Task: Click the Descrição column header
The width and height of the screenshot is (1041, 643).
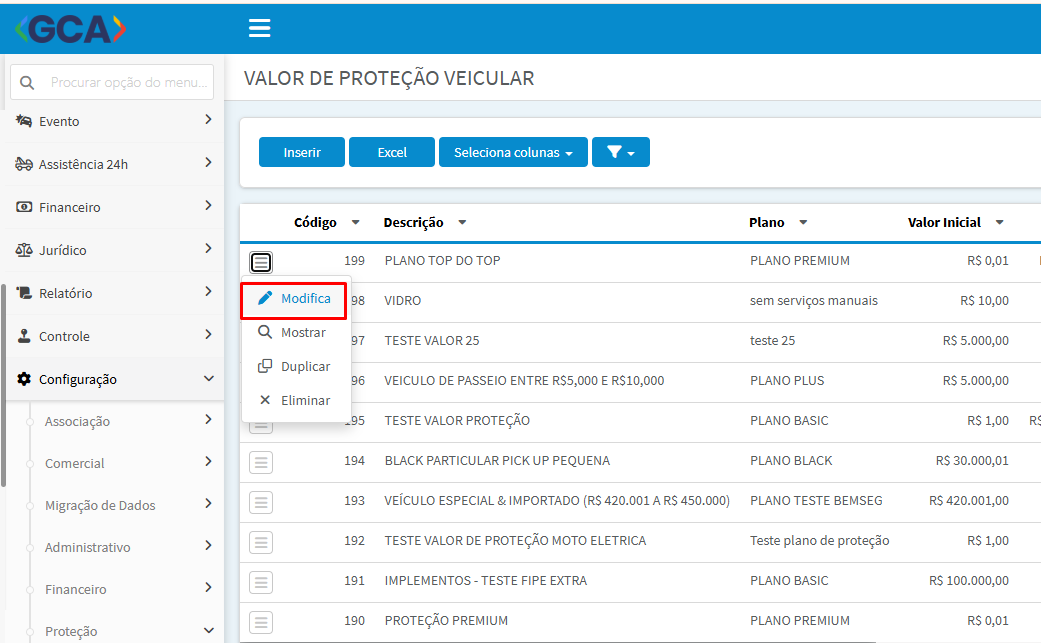Action: (413, 222)
